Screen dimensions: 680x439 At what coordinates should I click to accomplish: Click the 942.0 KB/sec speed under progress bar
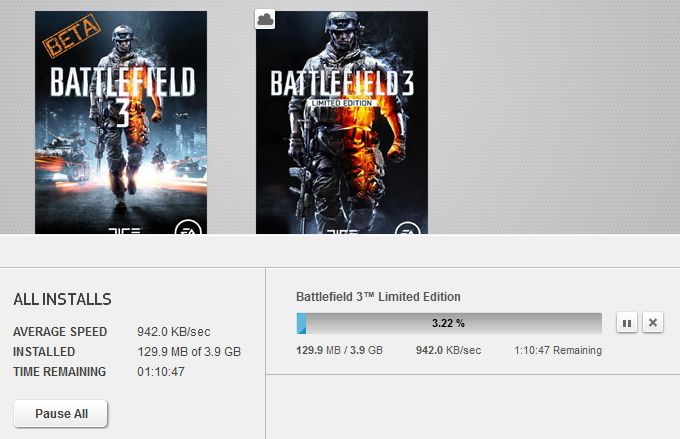tap(448, 351)
